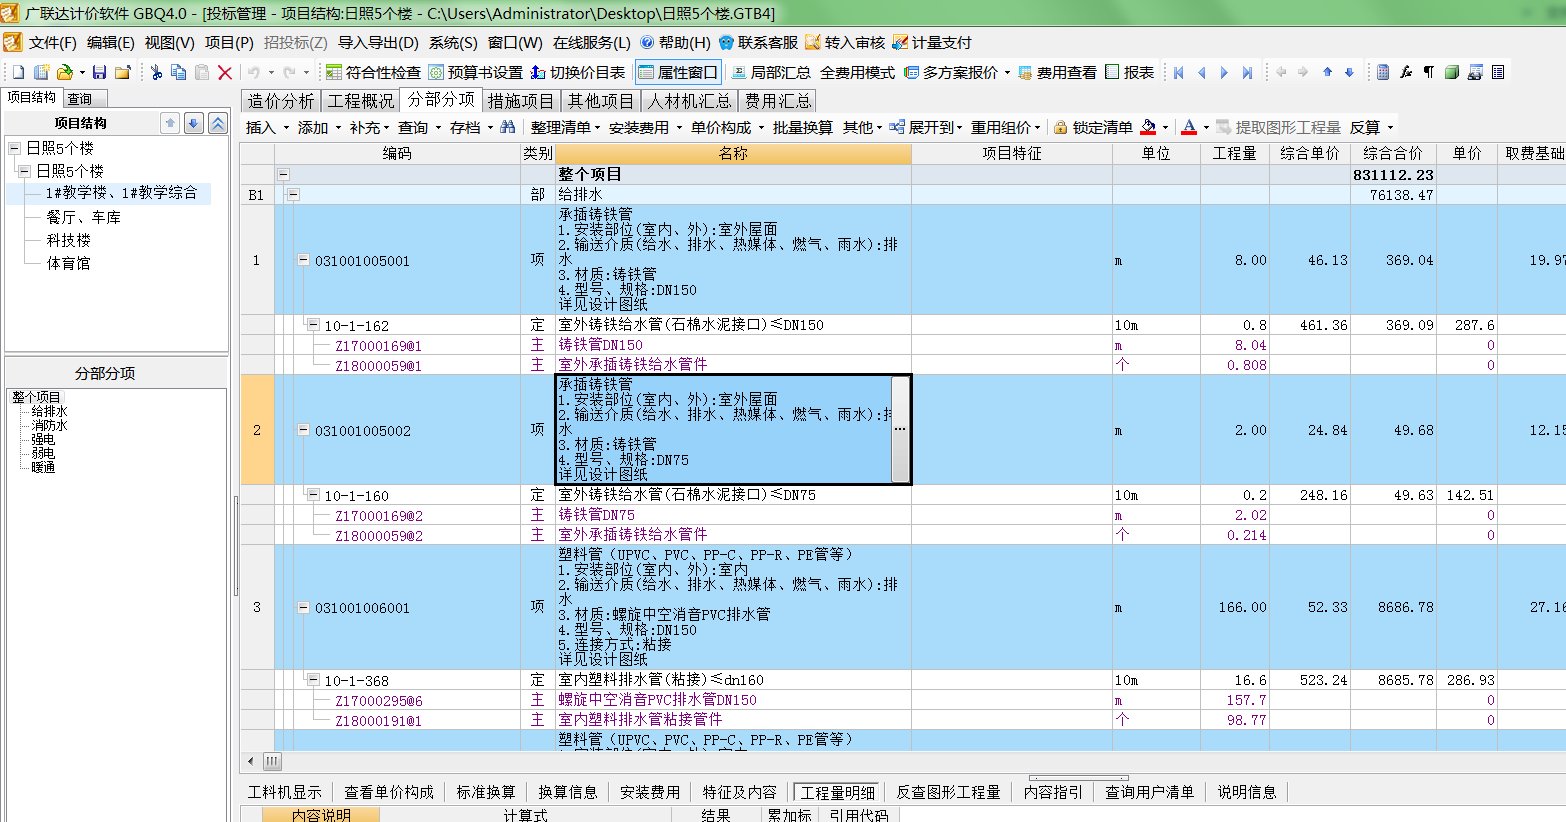Collapse the 给排水 section B1 row
This screenshot has width=1566, height=822.
pos(293,194)
